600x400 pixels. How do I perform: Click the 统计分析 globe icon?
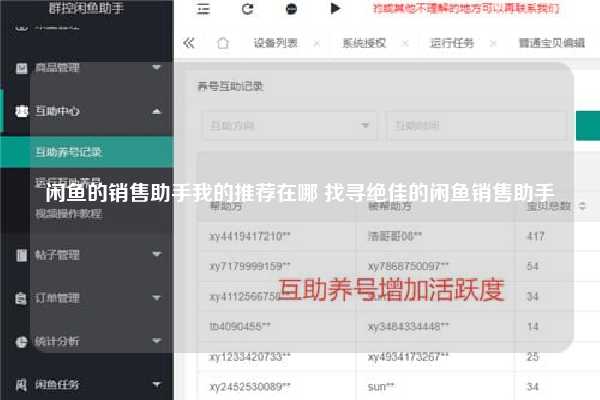pyautogui.click(x=21, y=341)
